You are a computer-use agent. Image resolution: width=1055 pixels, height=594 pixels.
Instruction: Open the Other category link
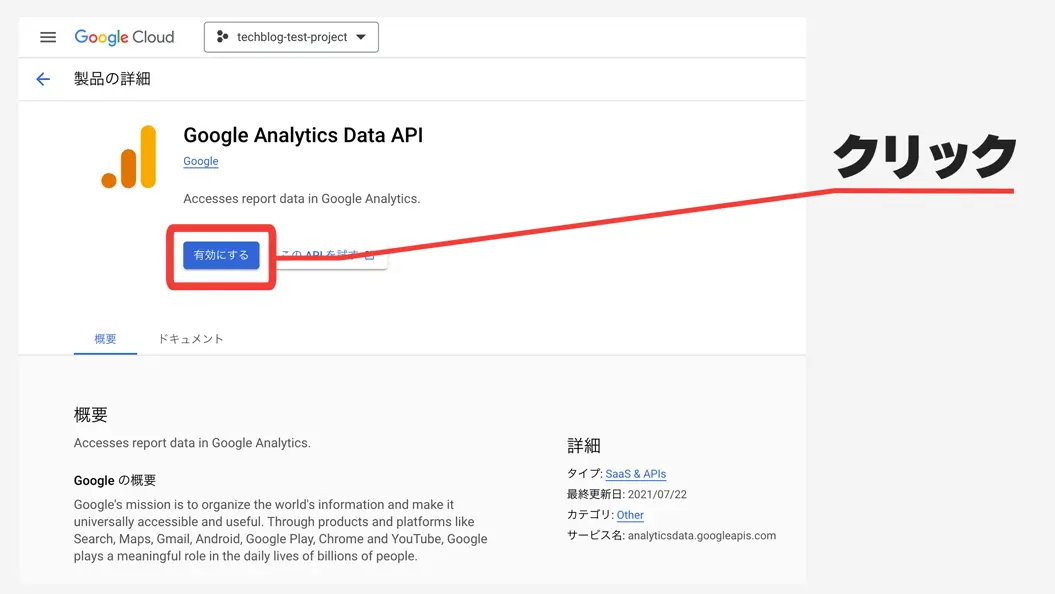pos(630,515)
